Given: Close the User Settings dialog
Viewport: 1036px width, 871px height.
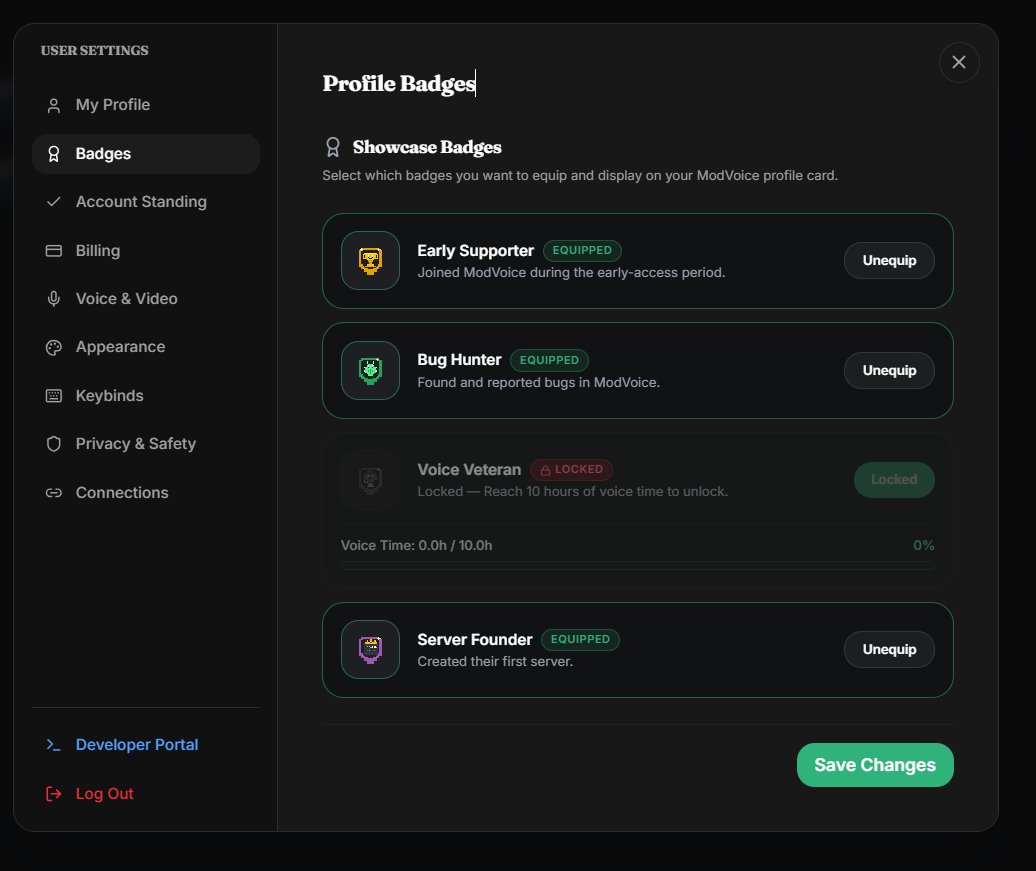Looking at the screenshot, I should pyautogui.click(x=959, y=63).
